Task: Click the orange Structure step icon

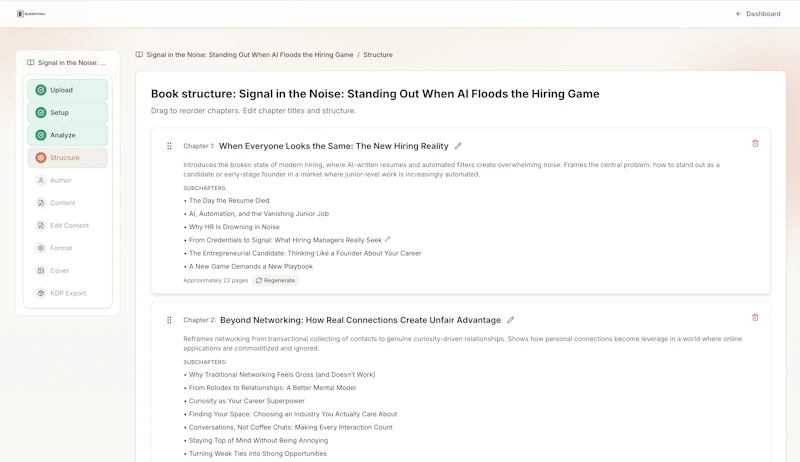Action: click(x=41, y=158)
